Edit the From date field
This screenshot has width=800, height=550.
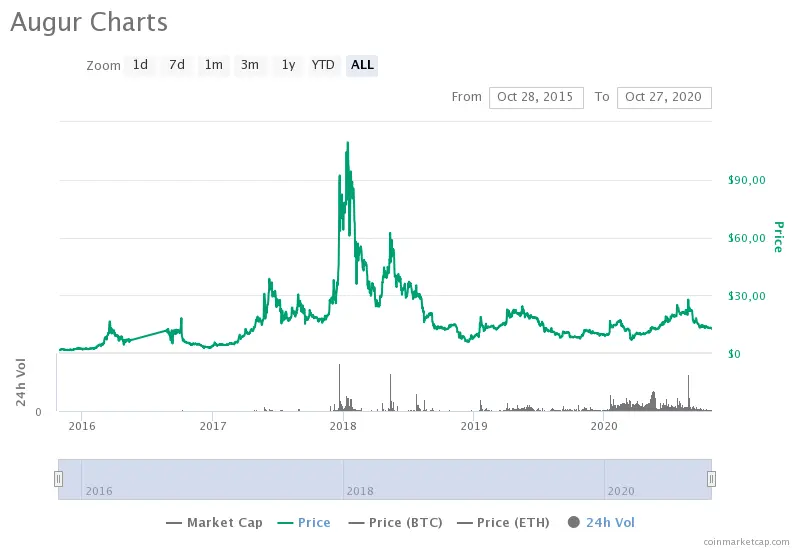(536, 97)
